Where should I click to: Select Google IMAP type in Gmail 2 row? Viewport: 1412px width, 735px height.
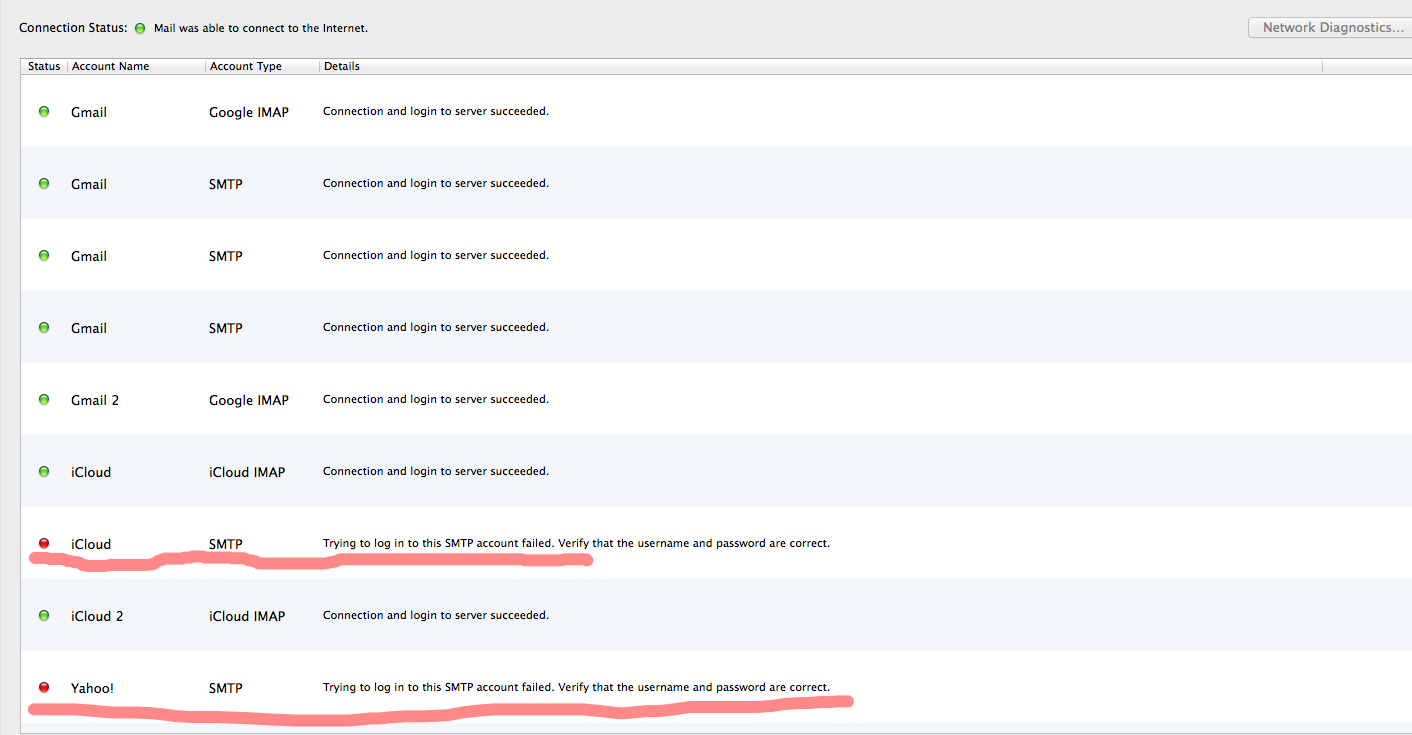249,400
